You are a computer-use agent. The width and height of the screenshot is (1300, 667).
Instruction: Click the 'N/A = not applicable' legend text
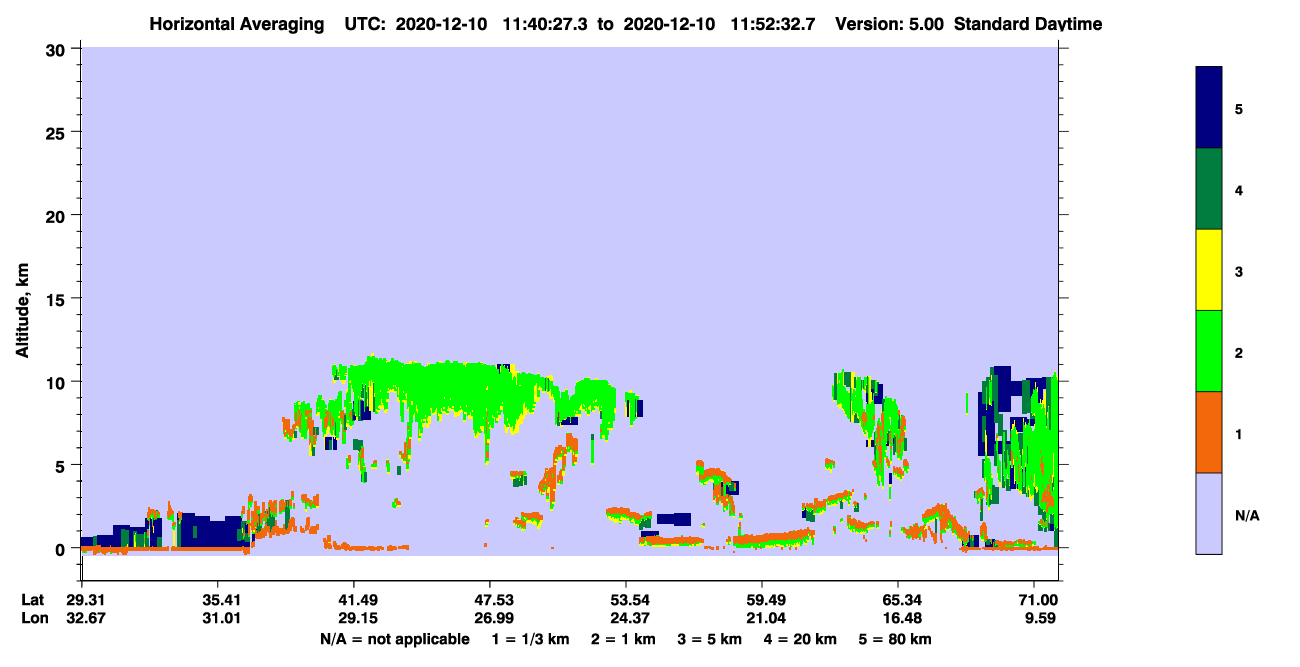click(x=394, y=639)
